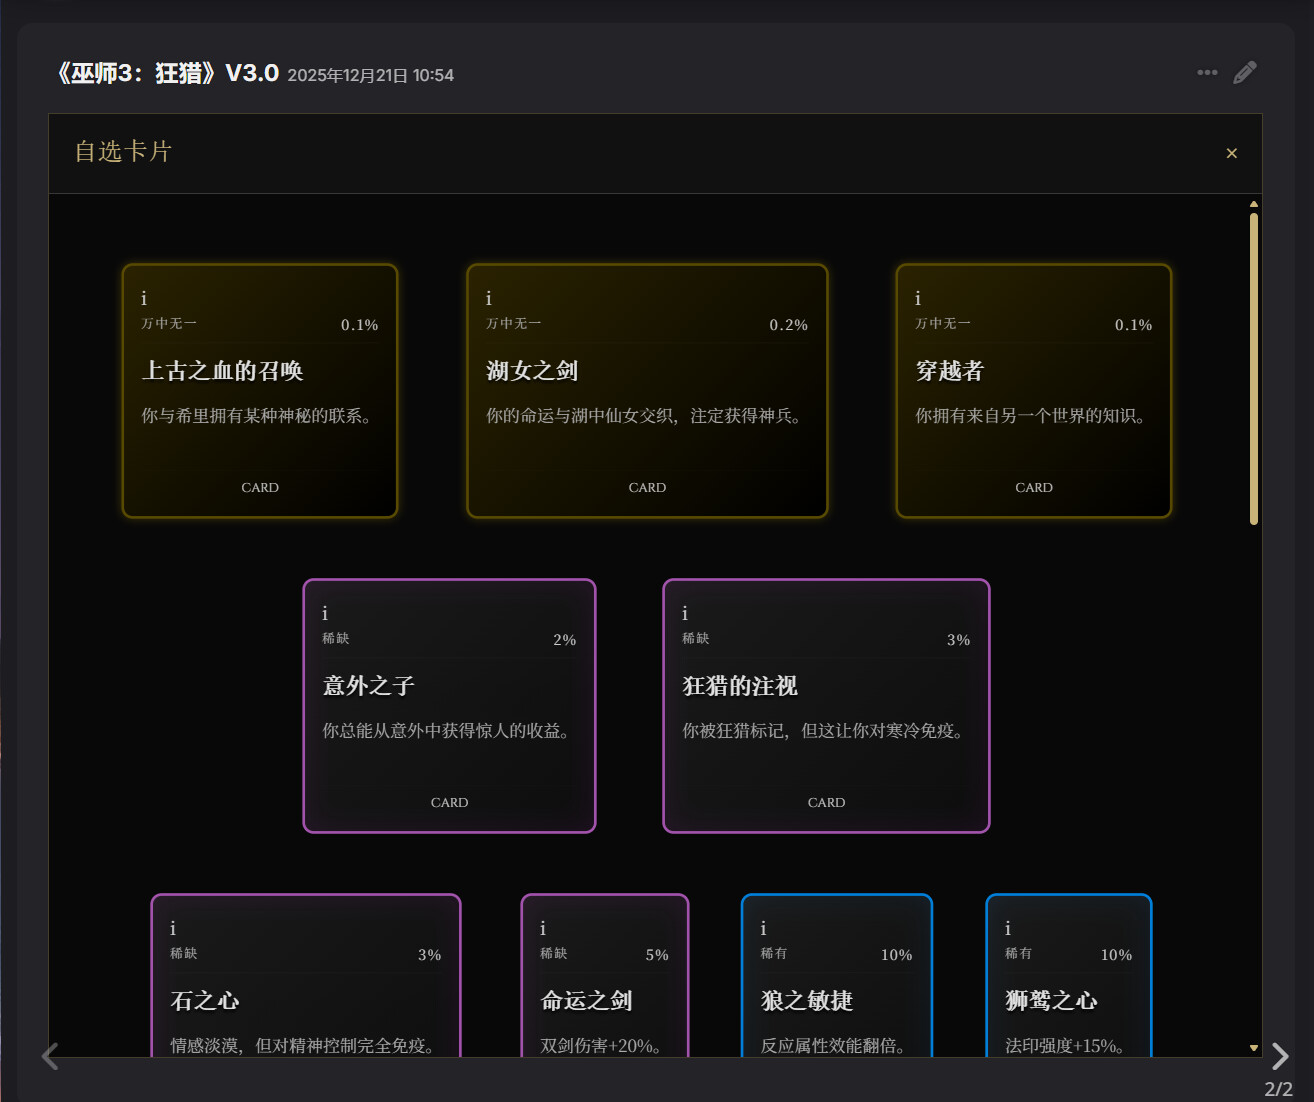Open info icon on 湖女之剑 card

(x=489, y=298)
